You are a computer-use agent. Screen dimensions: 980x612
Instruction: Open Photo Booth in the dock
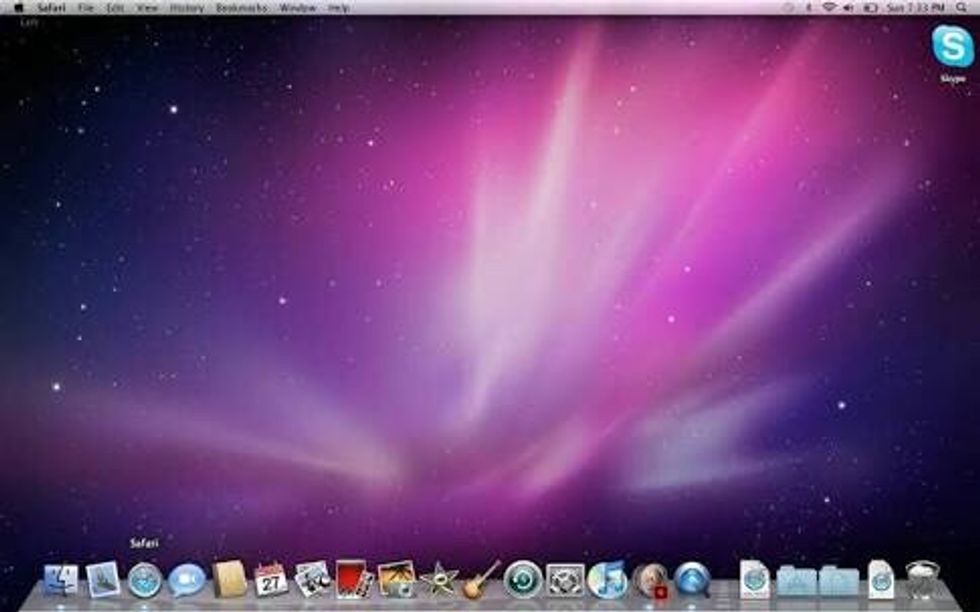354,579
